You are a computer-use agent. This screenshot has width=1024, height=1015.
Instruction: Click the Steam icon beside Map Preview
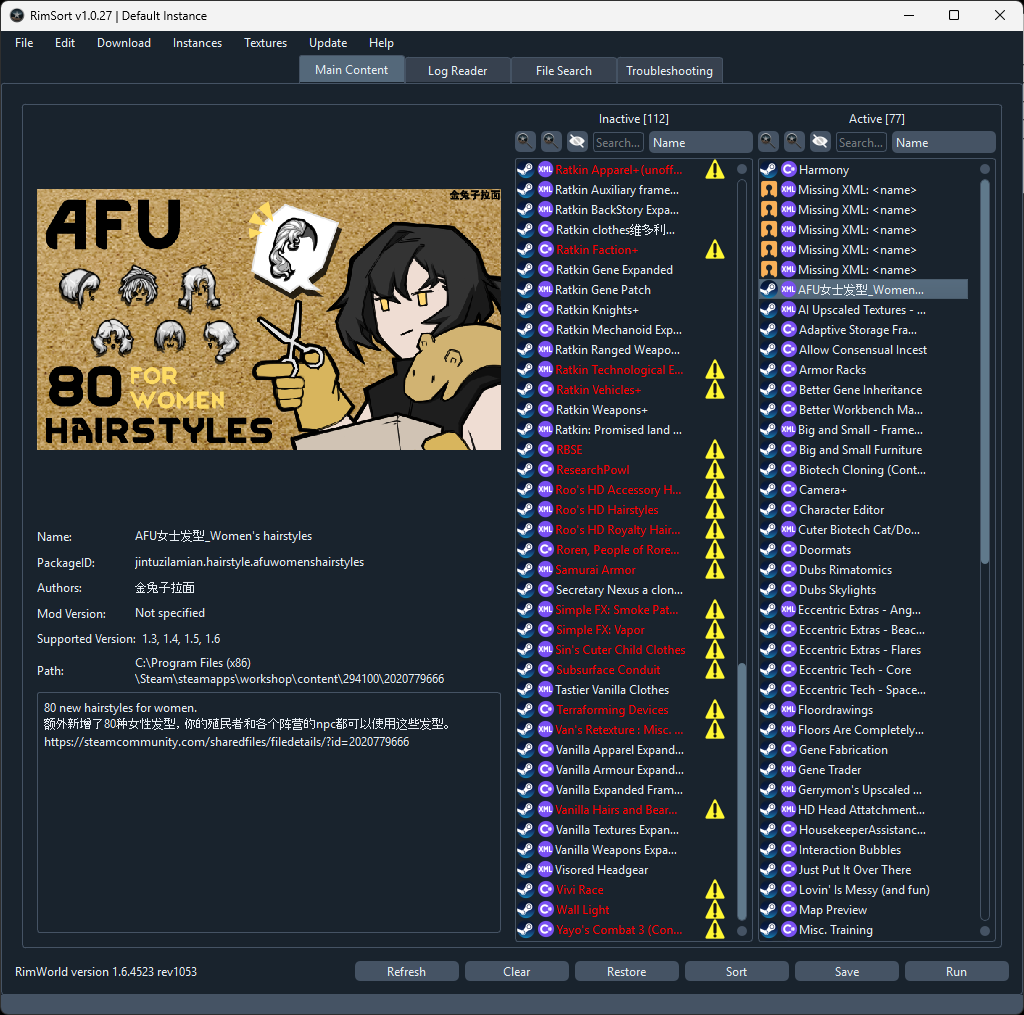coord(769,910)
